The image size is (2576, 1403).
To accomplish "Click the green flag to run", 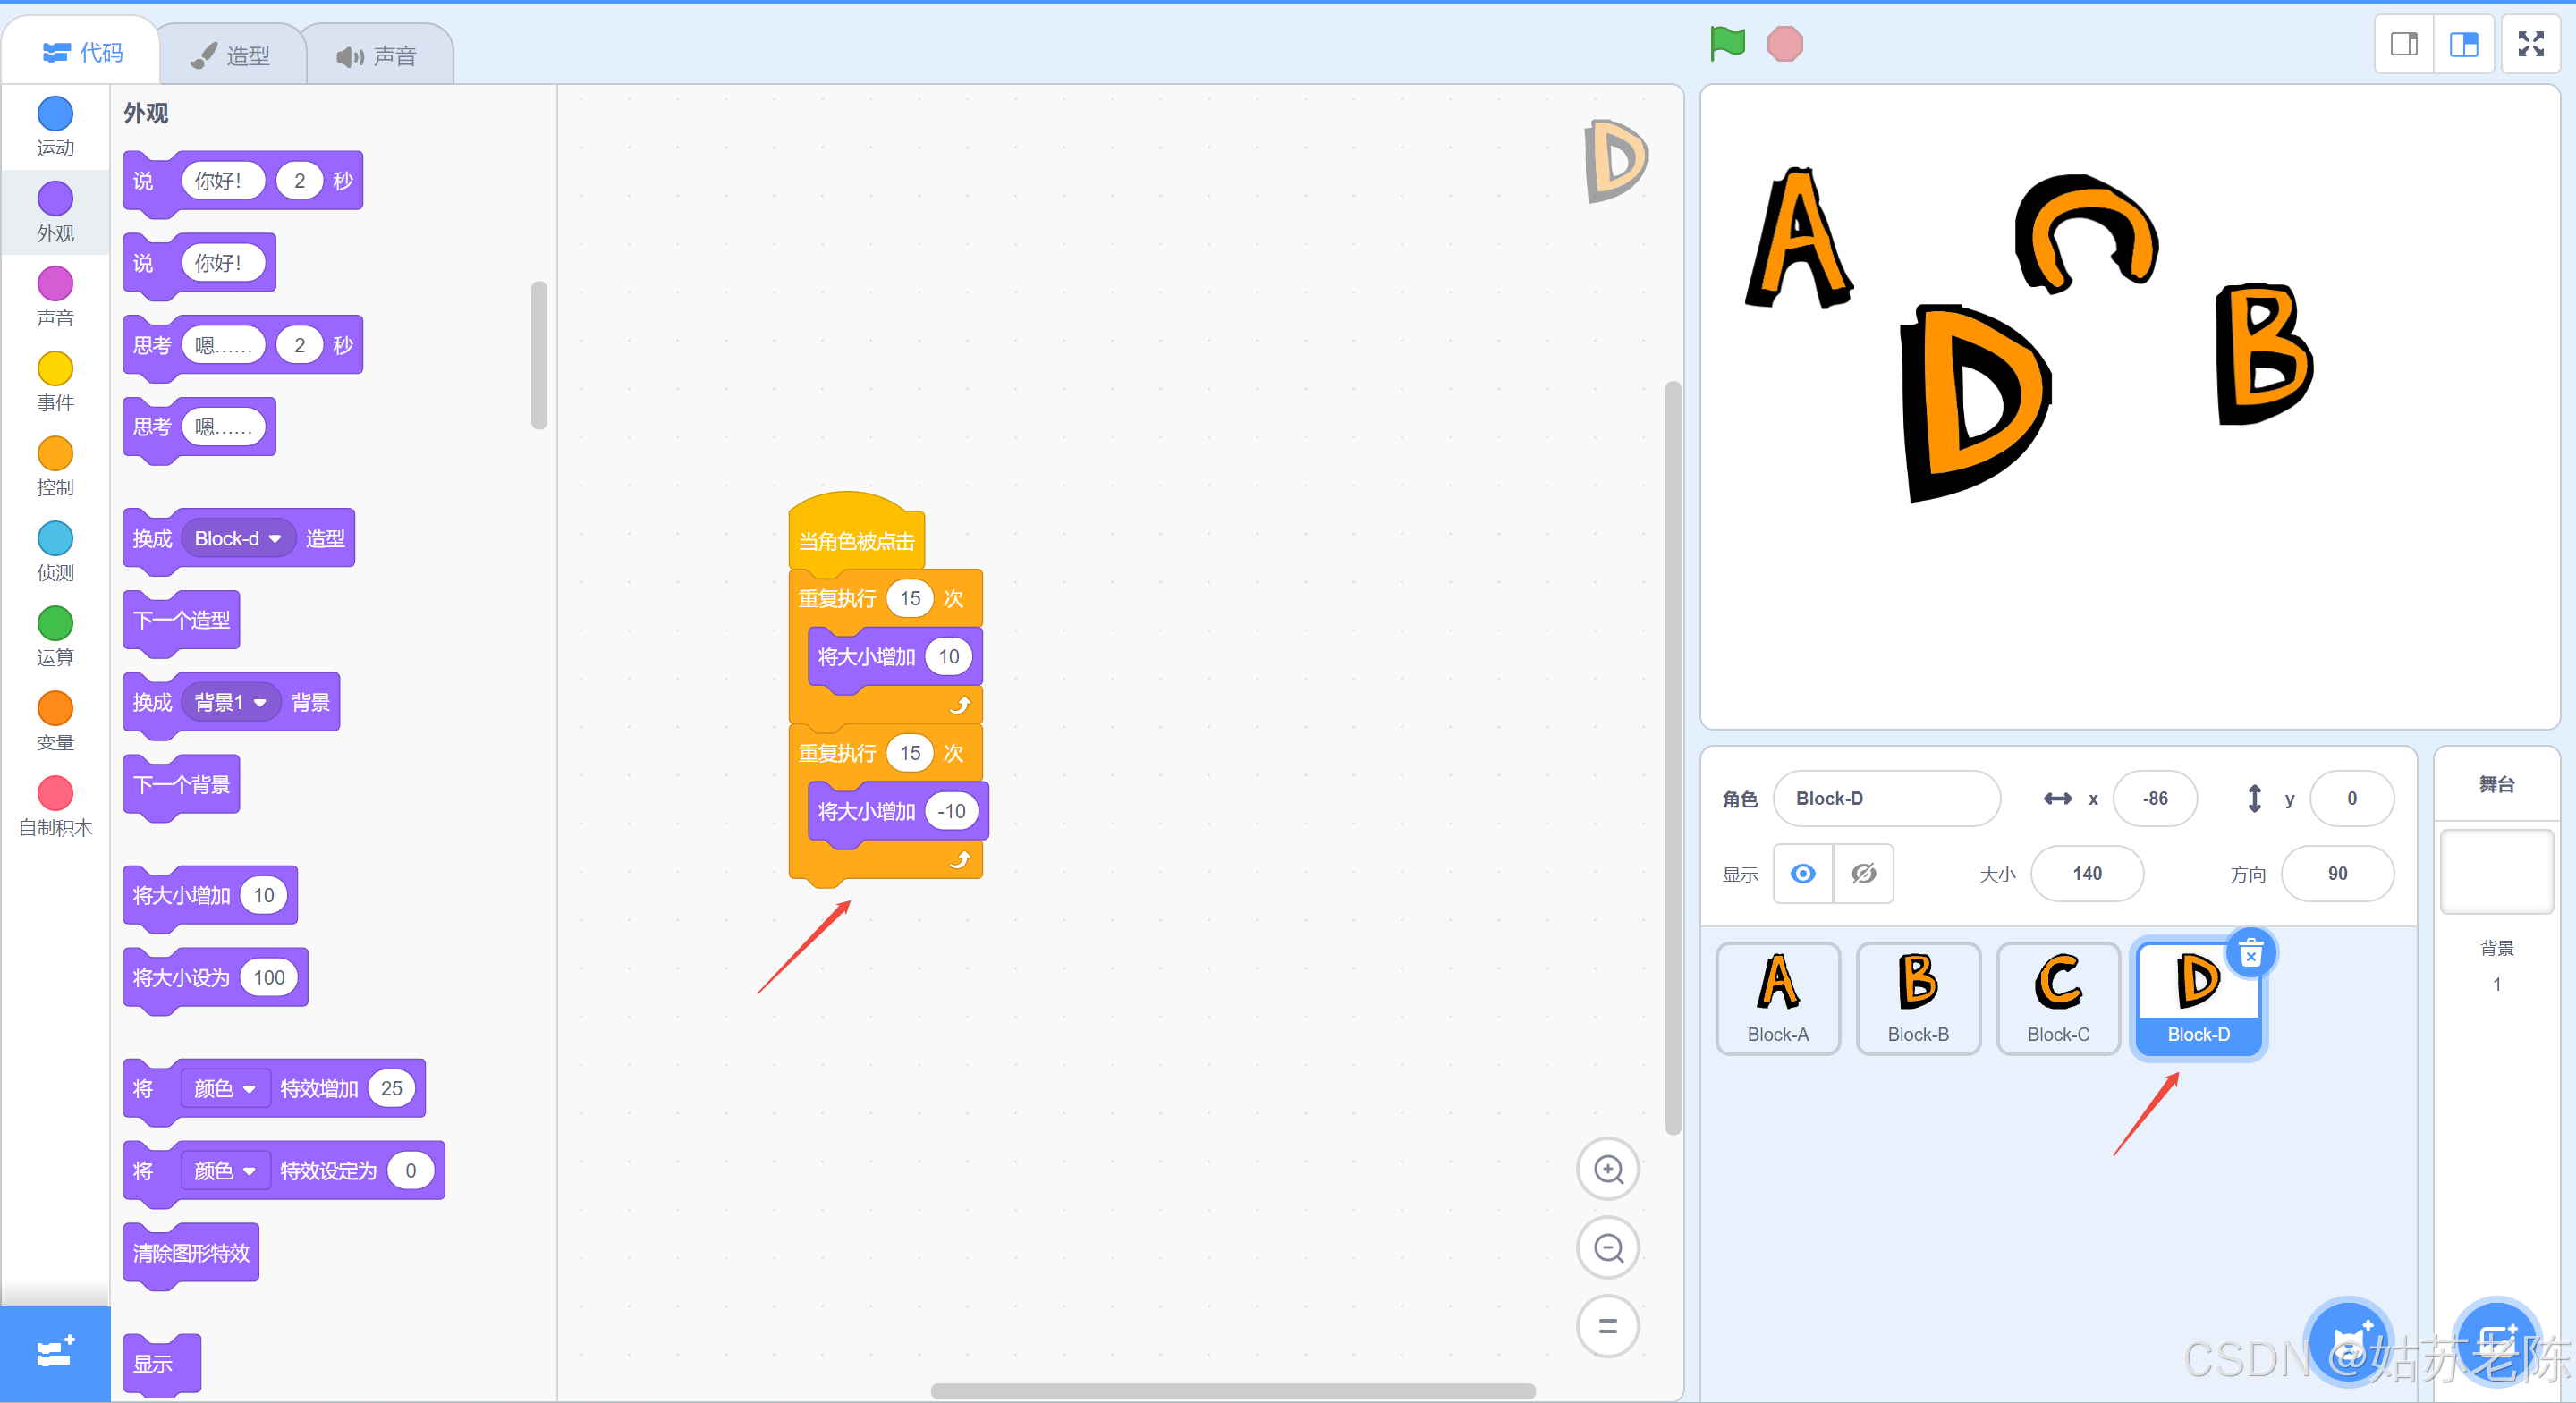I will (1727, 43).
